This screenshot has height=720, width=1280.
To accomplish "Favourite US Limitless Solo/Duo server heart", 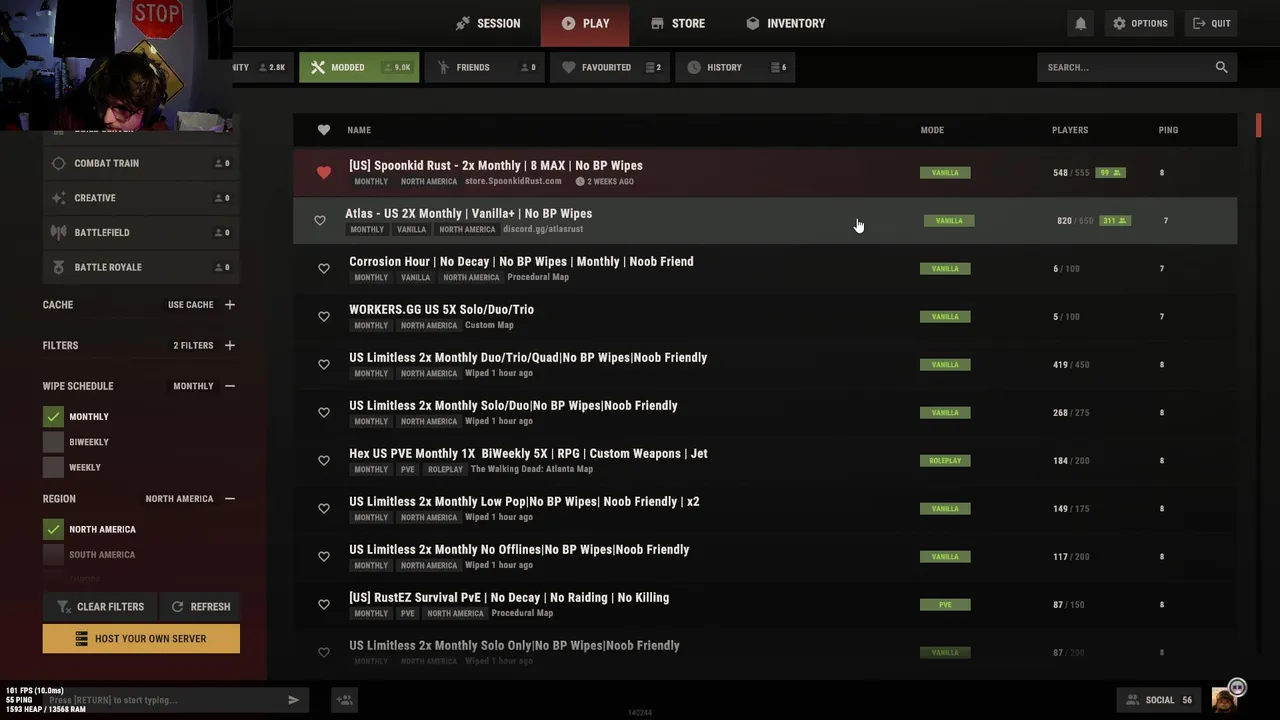I will (323, 412).
